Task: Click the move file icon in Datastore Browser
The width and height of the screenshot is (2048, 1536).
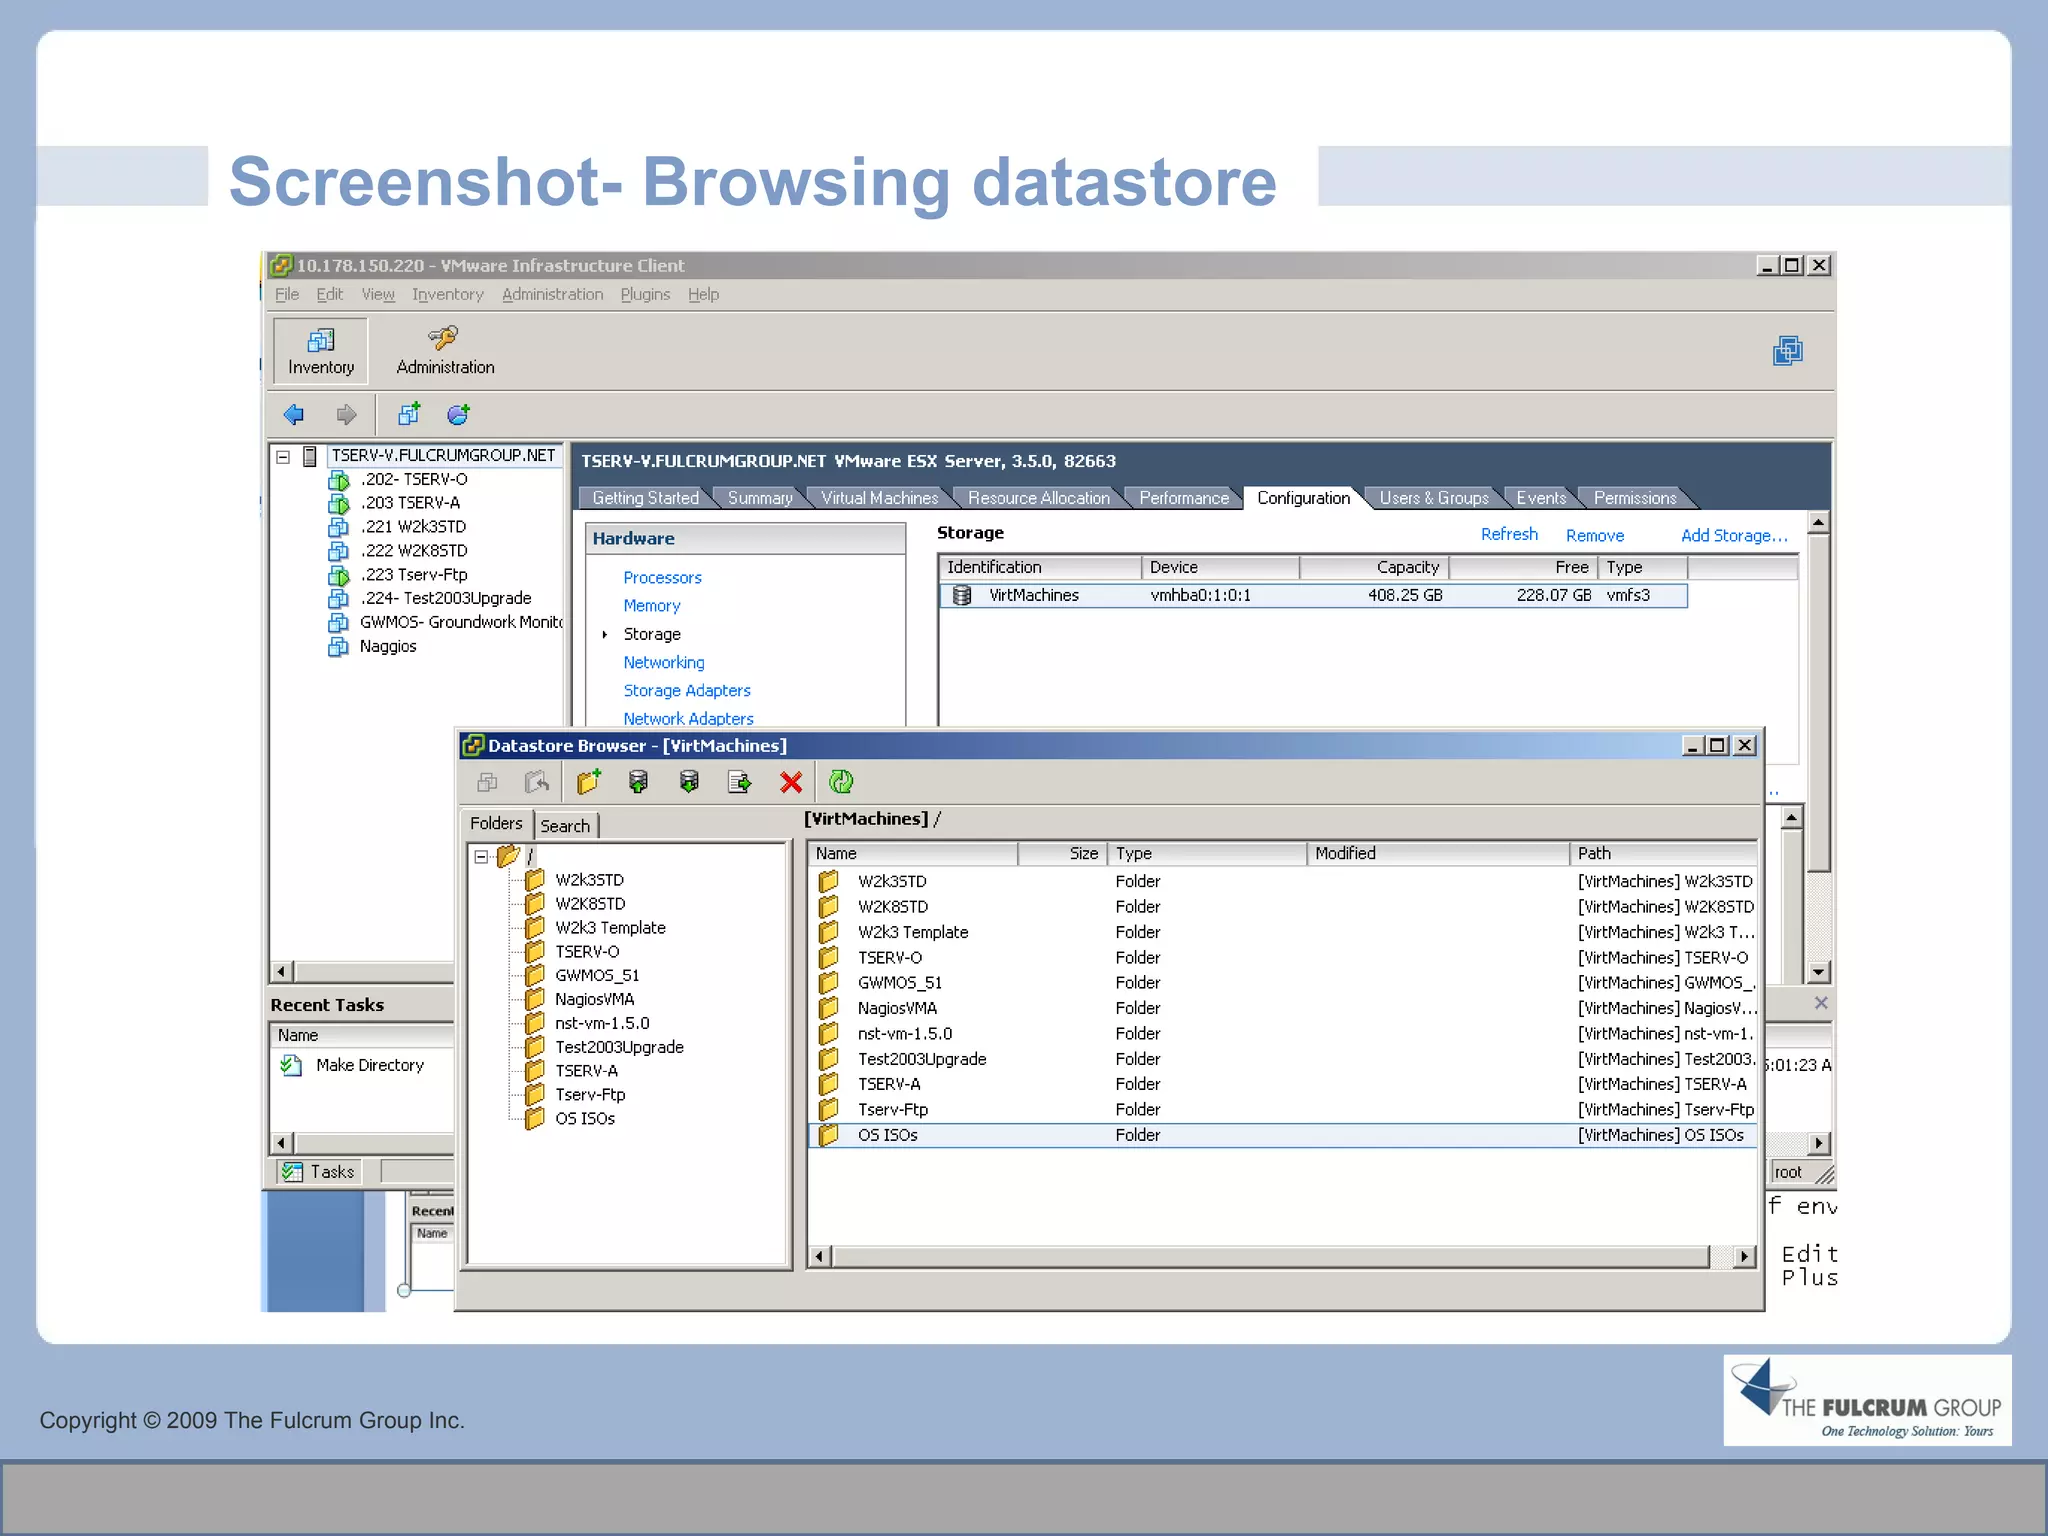Action: pos(740,782)
